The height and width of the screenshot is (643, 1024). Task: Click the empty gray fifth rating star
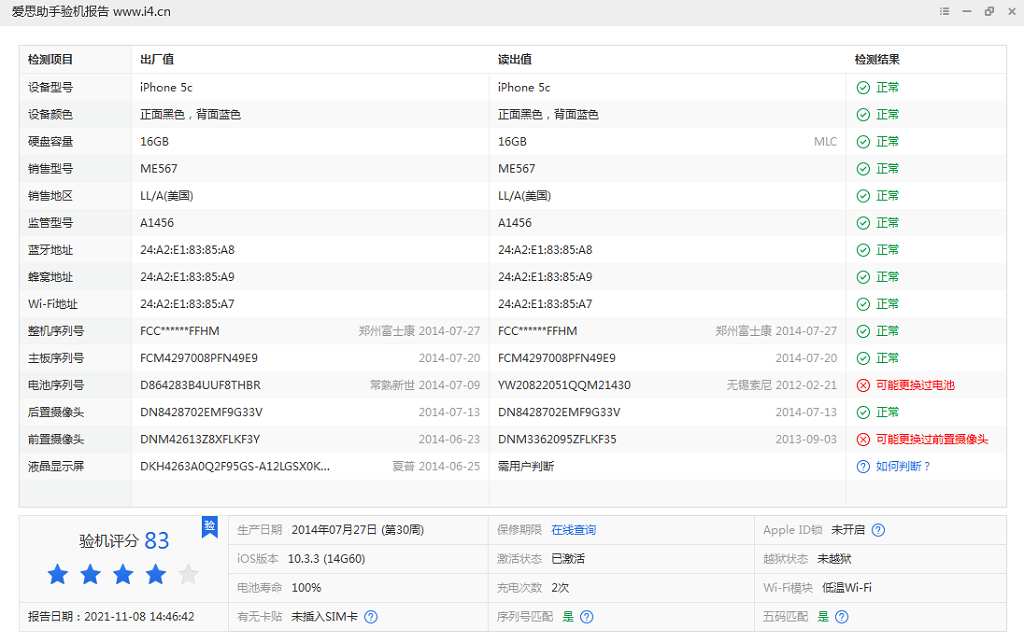tap(188, 574)
